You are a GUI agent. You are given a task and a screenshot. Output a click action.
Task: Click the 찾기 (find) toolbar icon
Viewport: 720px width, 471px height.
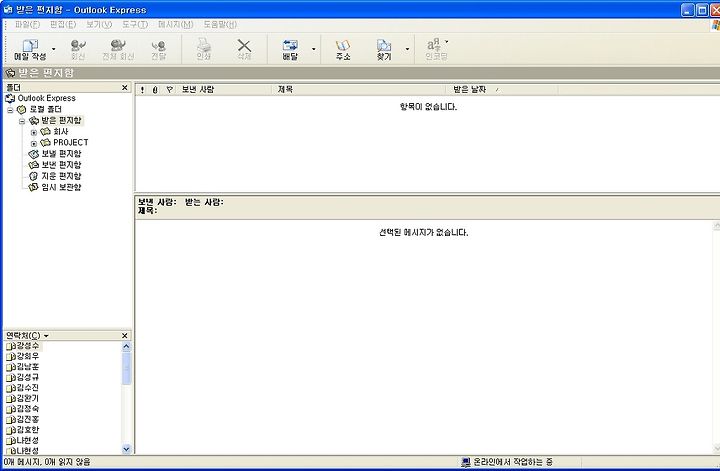(x=384, y=45)
